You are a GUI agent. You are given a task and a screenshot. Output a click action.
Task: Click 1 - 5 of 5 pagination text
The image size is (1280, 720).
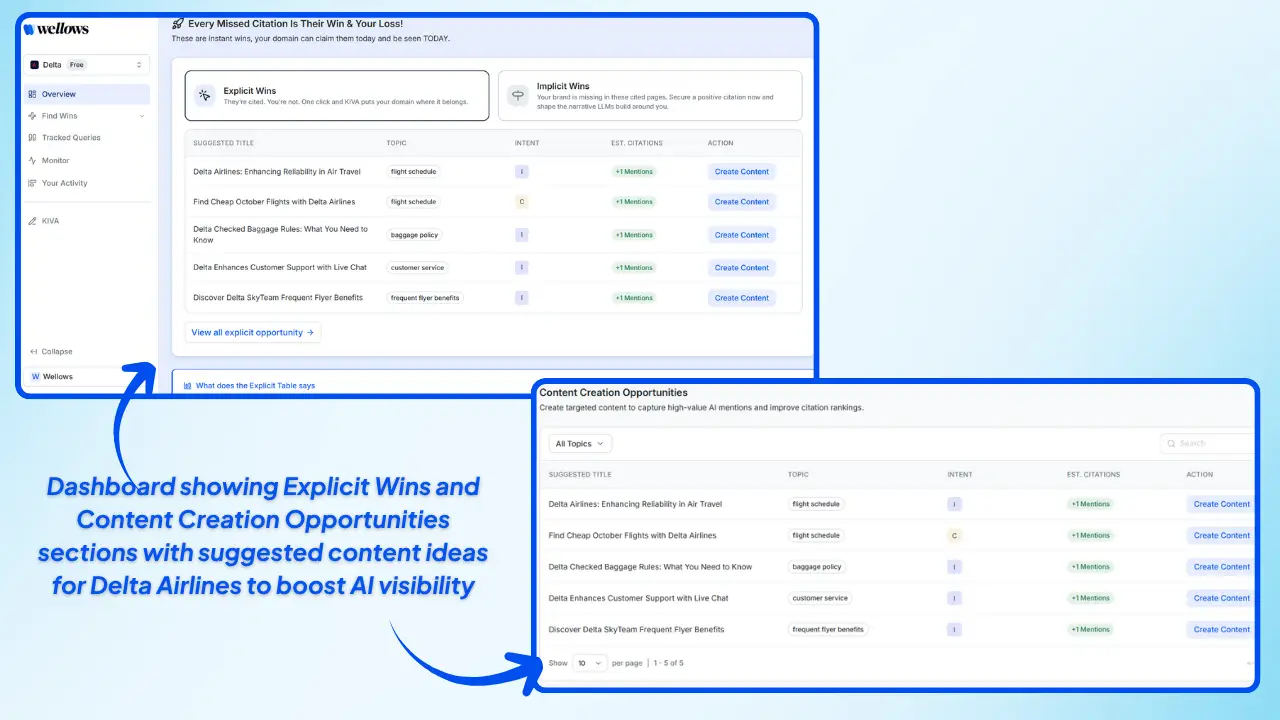(669, 663)
